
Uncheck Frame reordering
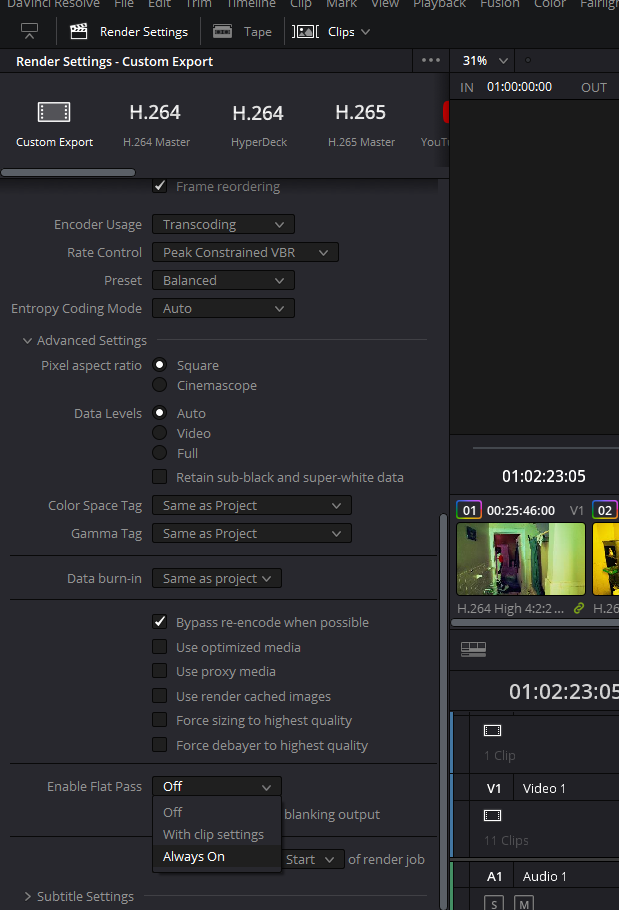point(160,186)
